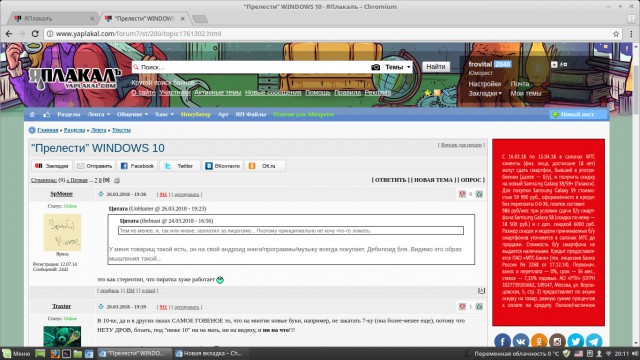Click the thumbs-up icon in the navbar
The height and width of the screenshot is (360, 640).
coord(47,114)
